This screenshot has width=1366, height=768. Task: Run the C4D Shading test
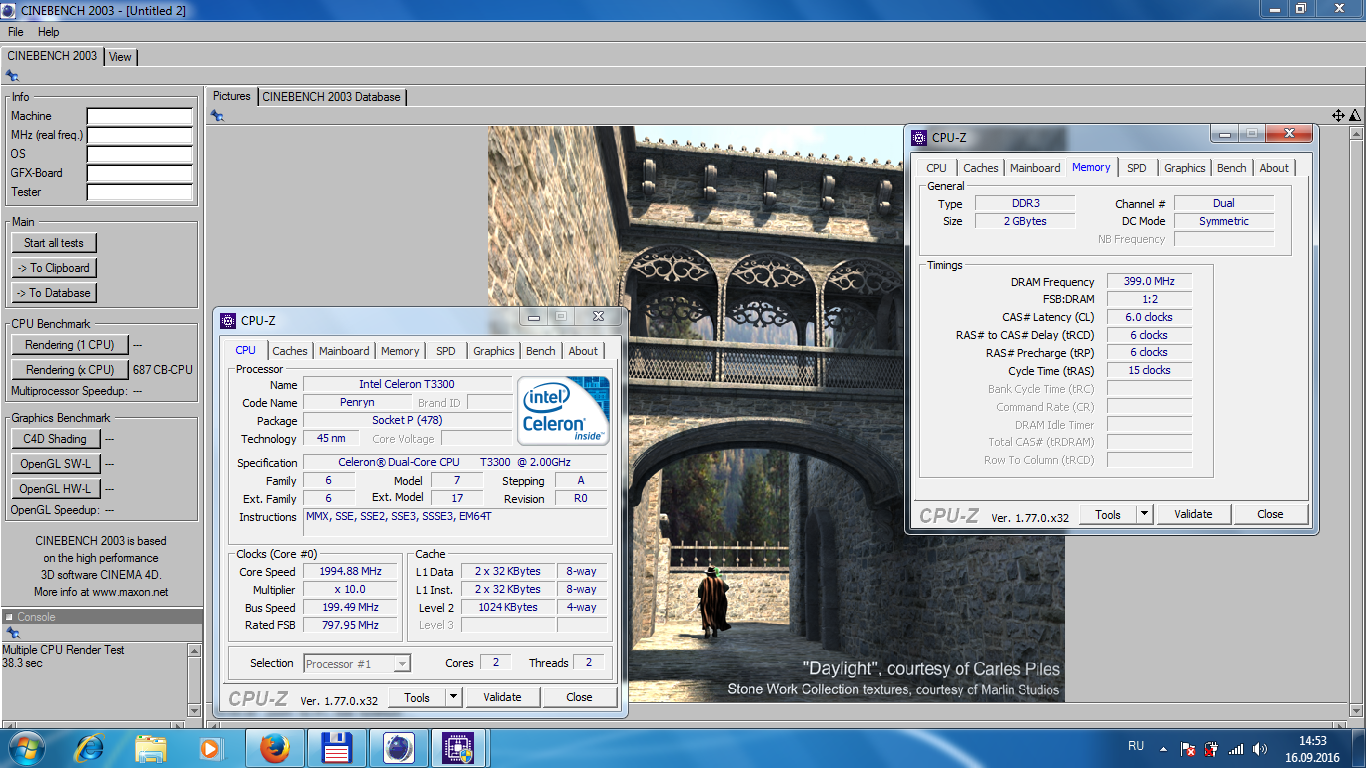click(55, 439)
